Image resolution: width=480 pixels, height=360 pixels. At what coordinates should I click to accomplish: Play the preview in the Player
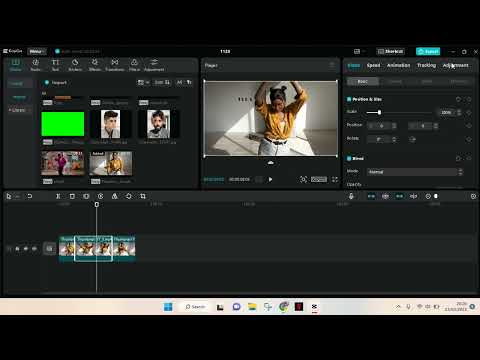point(270,179)
